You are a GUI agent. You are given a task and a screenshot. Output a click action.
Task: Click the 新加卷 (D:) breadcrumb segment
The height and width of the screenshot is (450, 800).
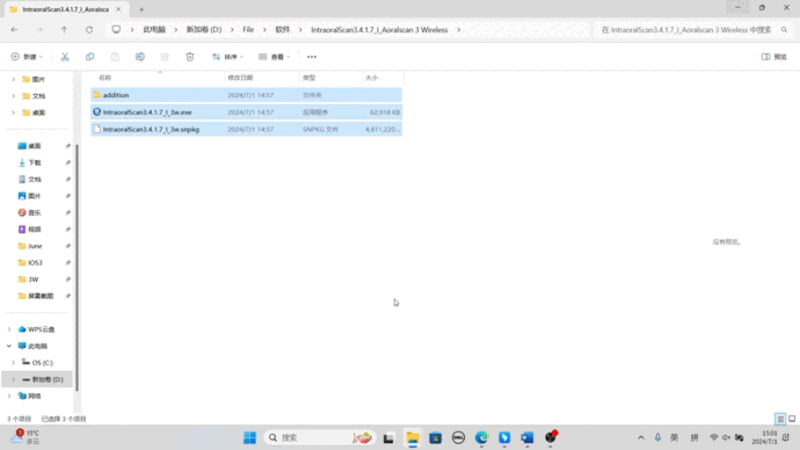click(204, 30)
